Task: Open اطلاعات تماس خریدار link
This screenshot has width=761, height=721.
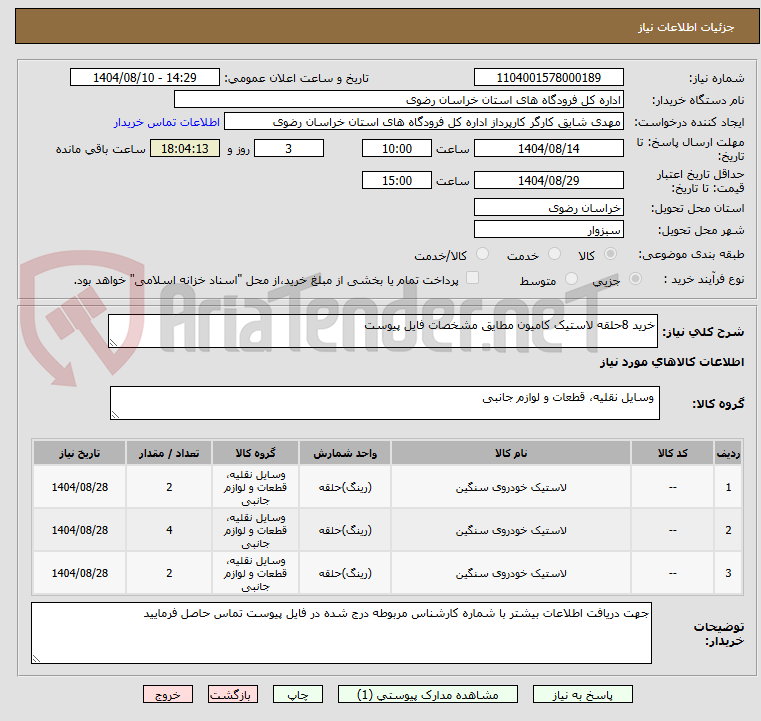Action: (x=167, y=122)
